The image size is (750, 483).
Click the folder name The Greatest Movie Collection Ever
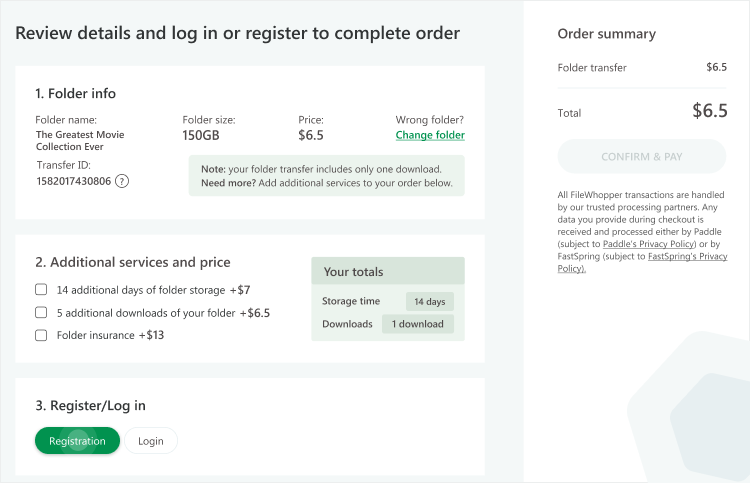[80, 141]
